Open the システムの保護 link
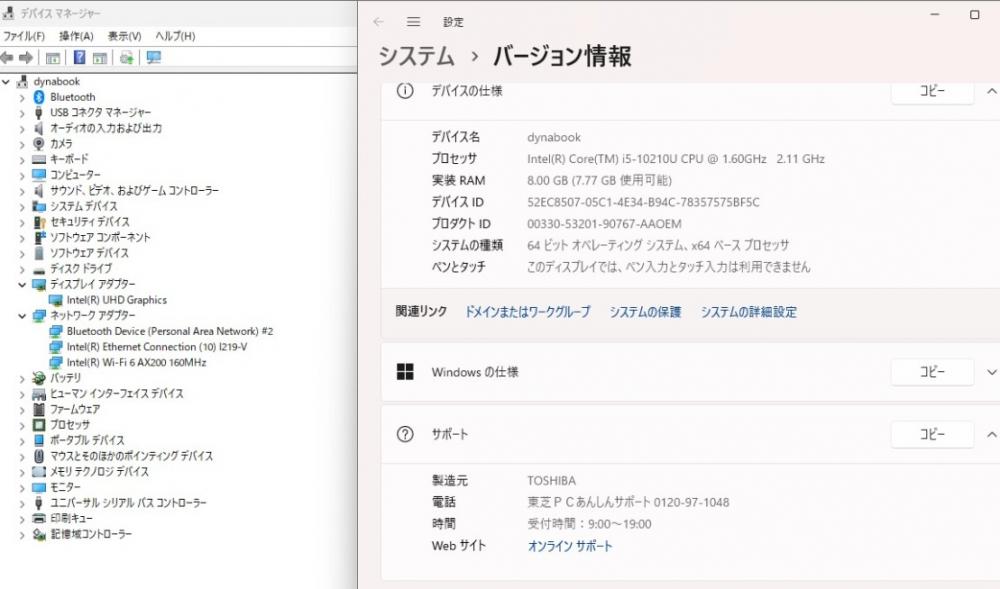 point(645,312)
